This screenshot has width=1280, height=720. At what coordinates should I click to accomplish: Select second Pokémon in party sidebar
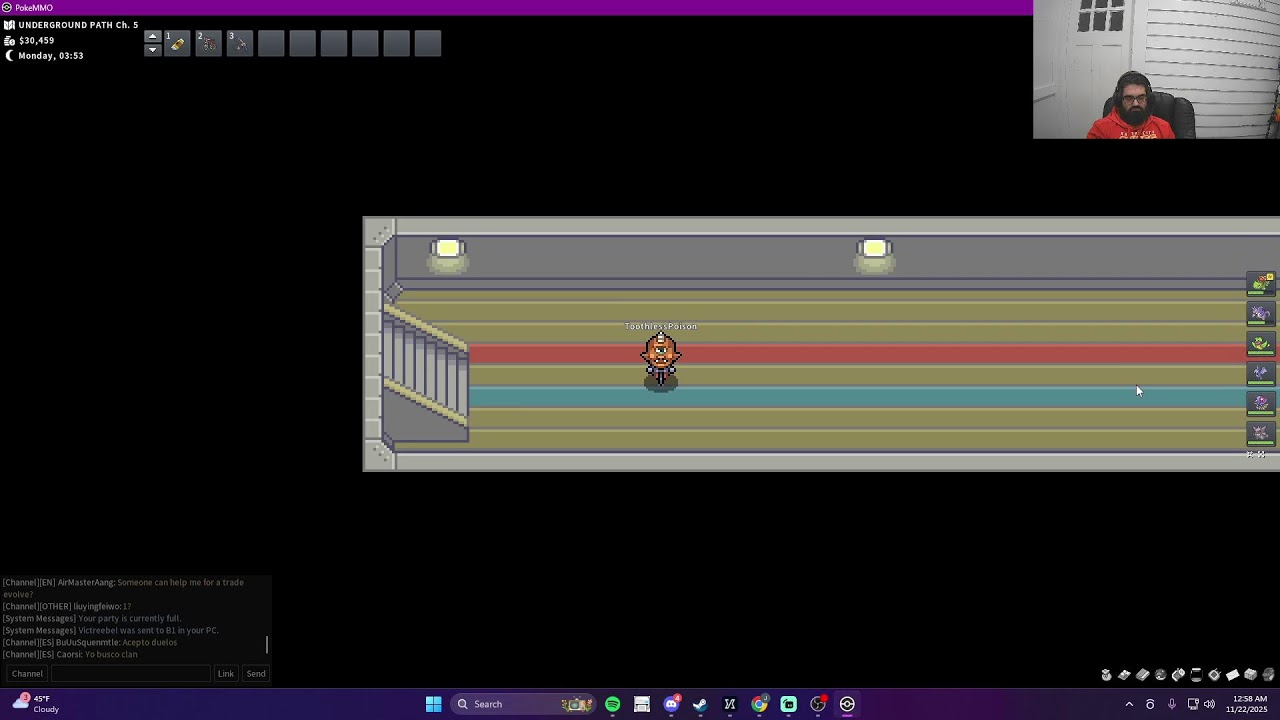click(x=1260, y=314)
